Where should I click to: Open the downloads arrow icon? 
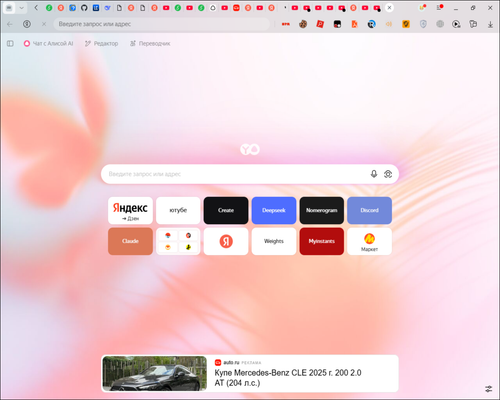490,24
